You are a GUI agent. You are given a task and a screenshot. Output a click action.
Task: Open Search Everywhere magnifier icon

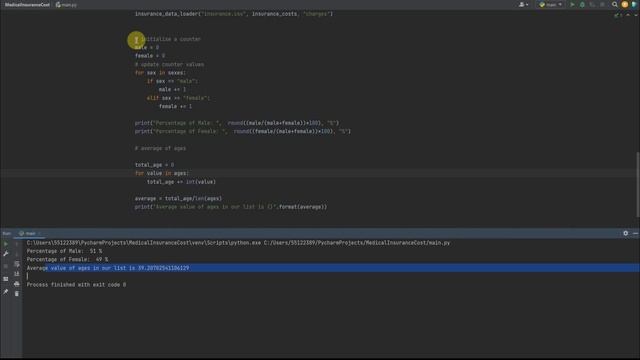coord(615,4)
